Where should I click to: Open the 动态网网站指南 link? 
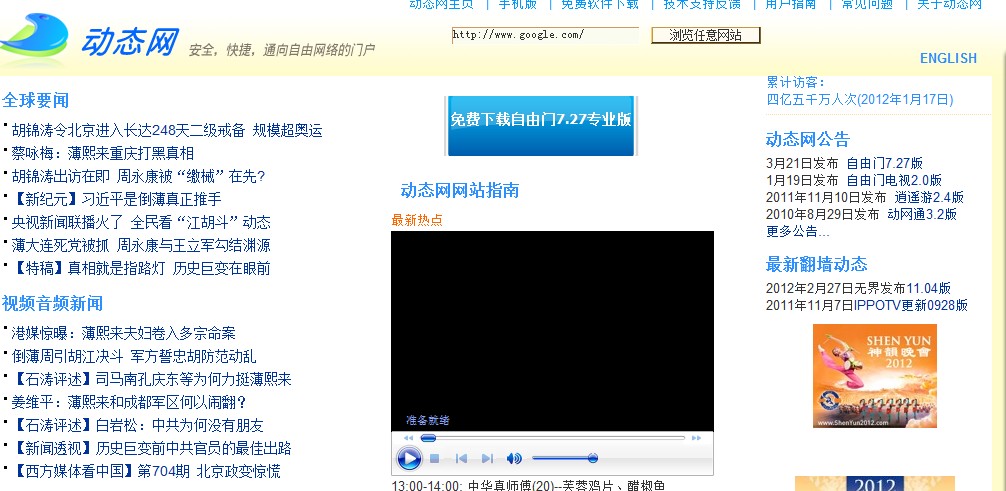(459, 190)
